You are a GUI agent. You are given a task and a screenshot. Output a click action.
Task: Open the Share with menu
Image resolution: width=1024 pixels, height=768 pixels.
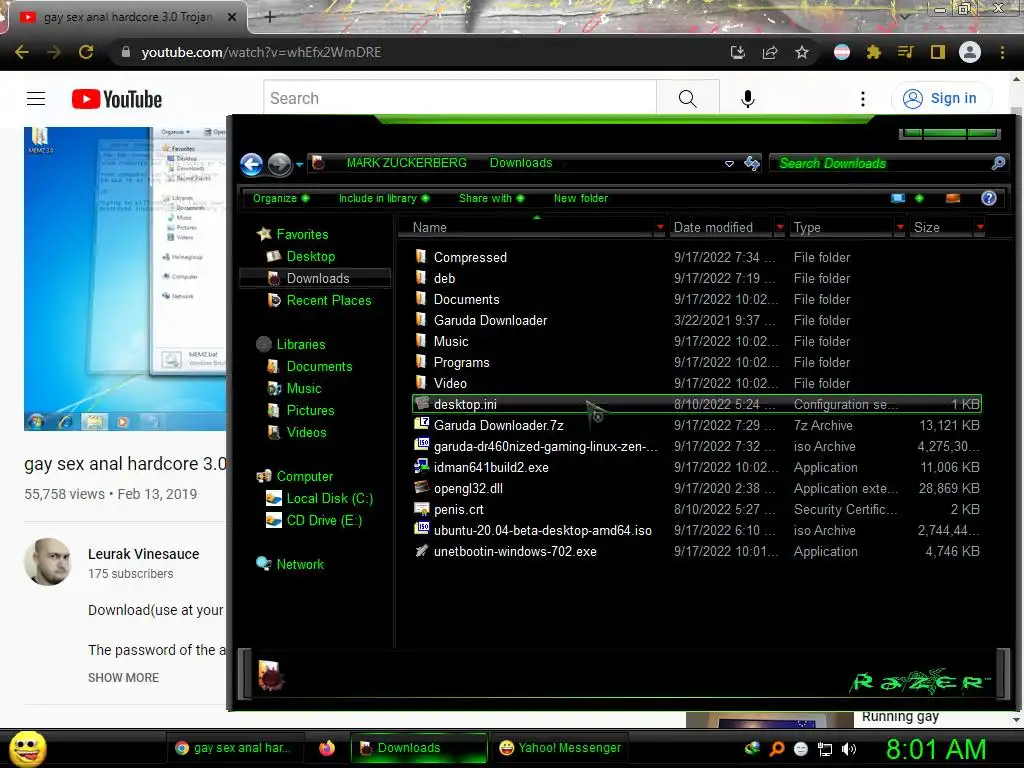point(491,199)
